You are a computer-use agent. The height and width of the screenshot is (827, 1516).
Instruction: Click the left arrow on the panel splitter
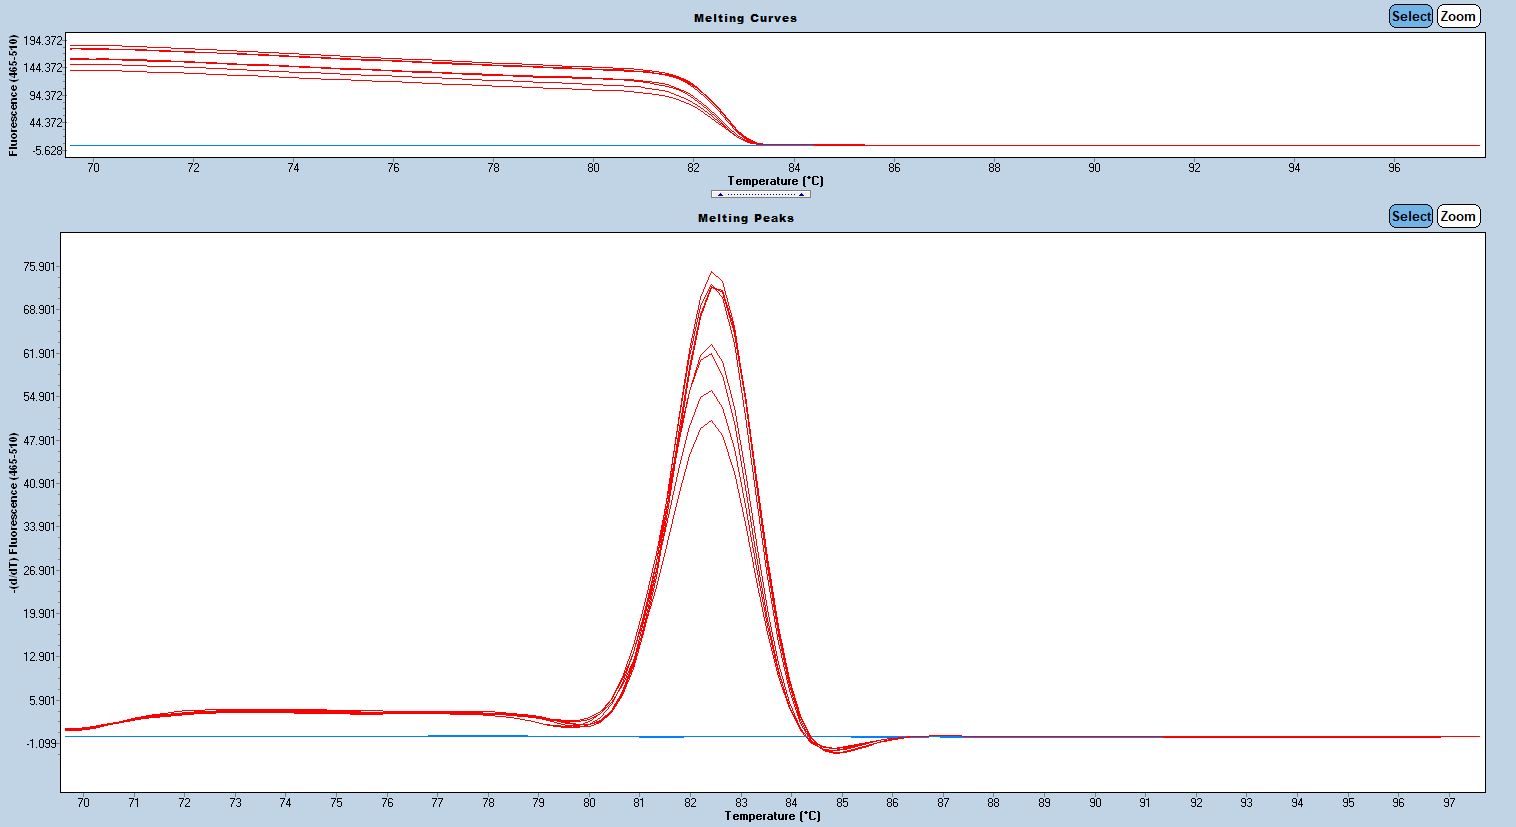pos(720,194)
